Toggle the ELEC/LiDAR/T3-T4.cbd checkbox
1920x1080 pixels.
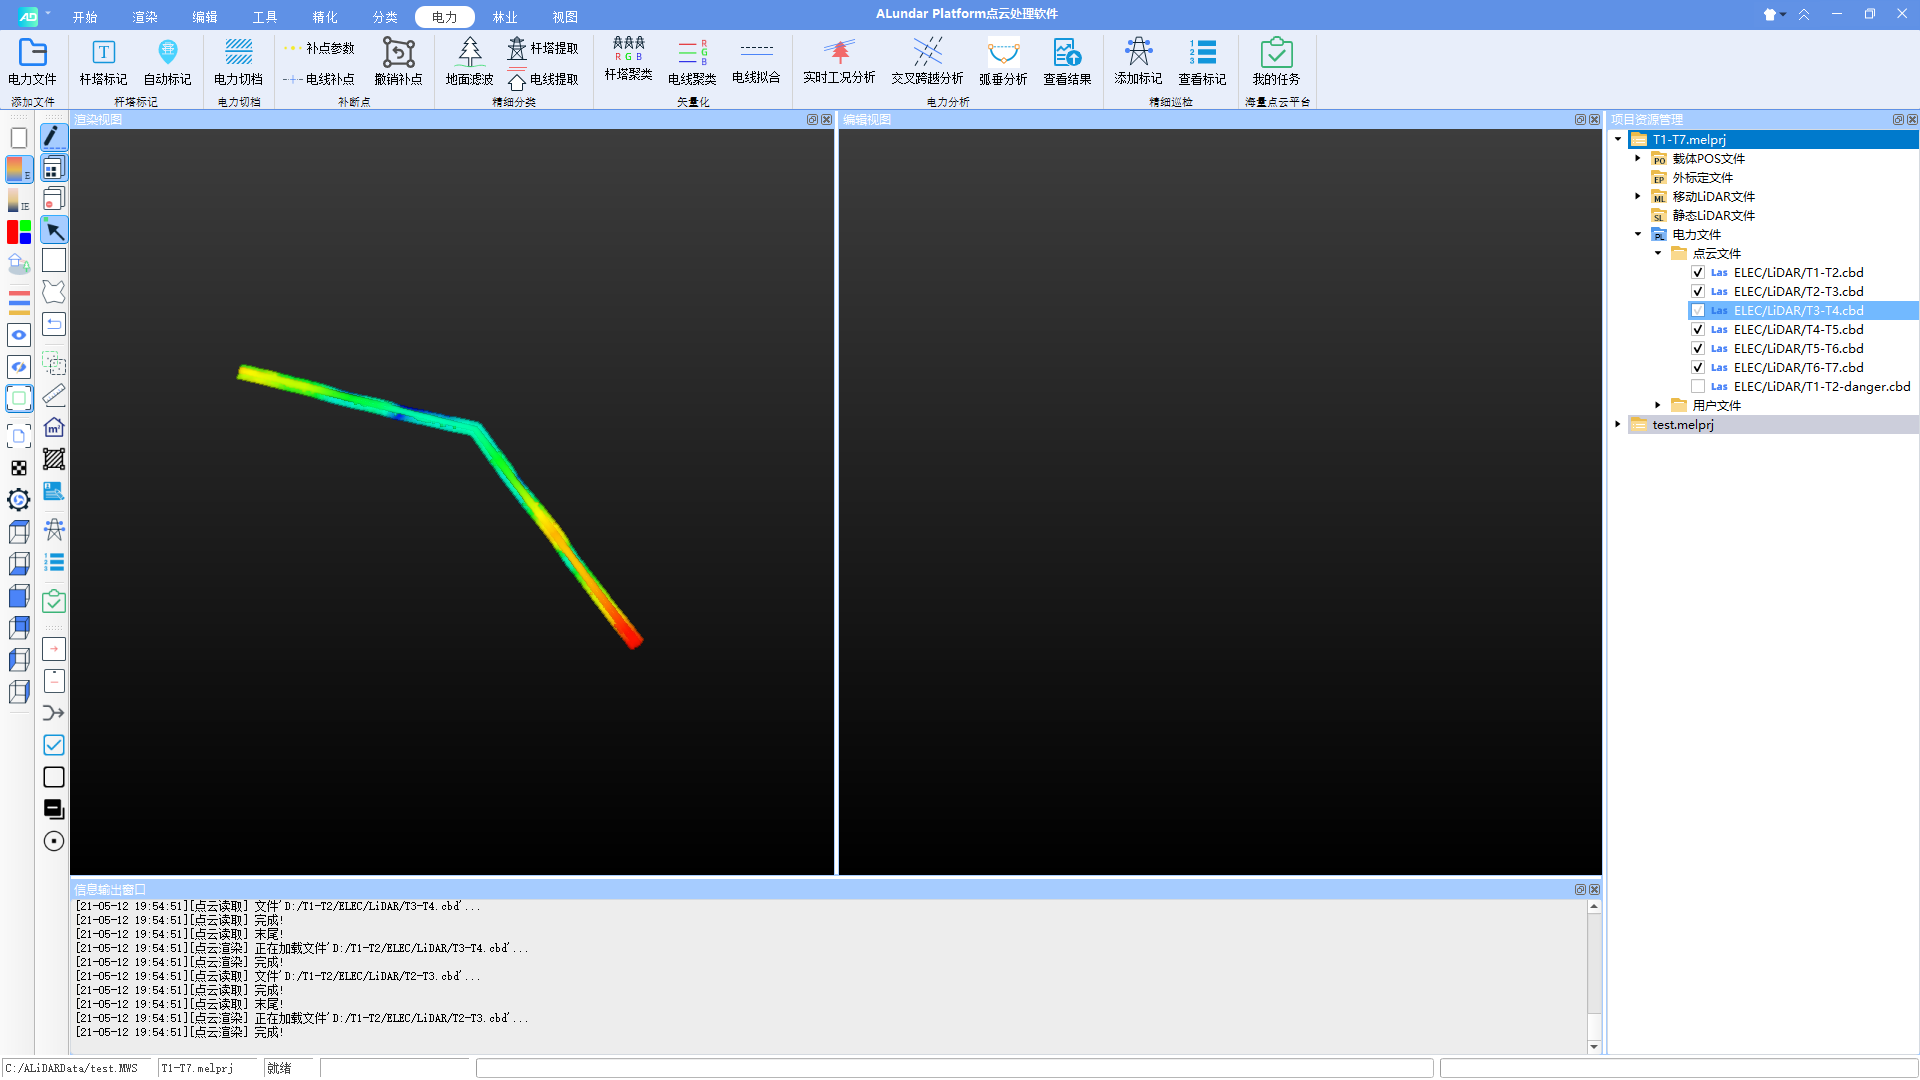[1698, 311]
